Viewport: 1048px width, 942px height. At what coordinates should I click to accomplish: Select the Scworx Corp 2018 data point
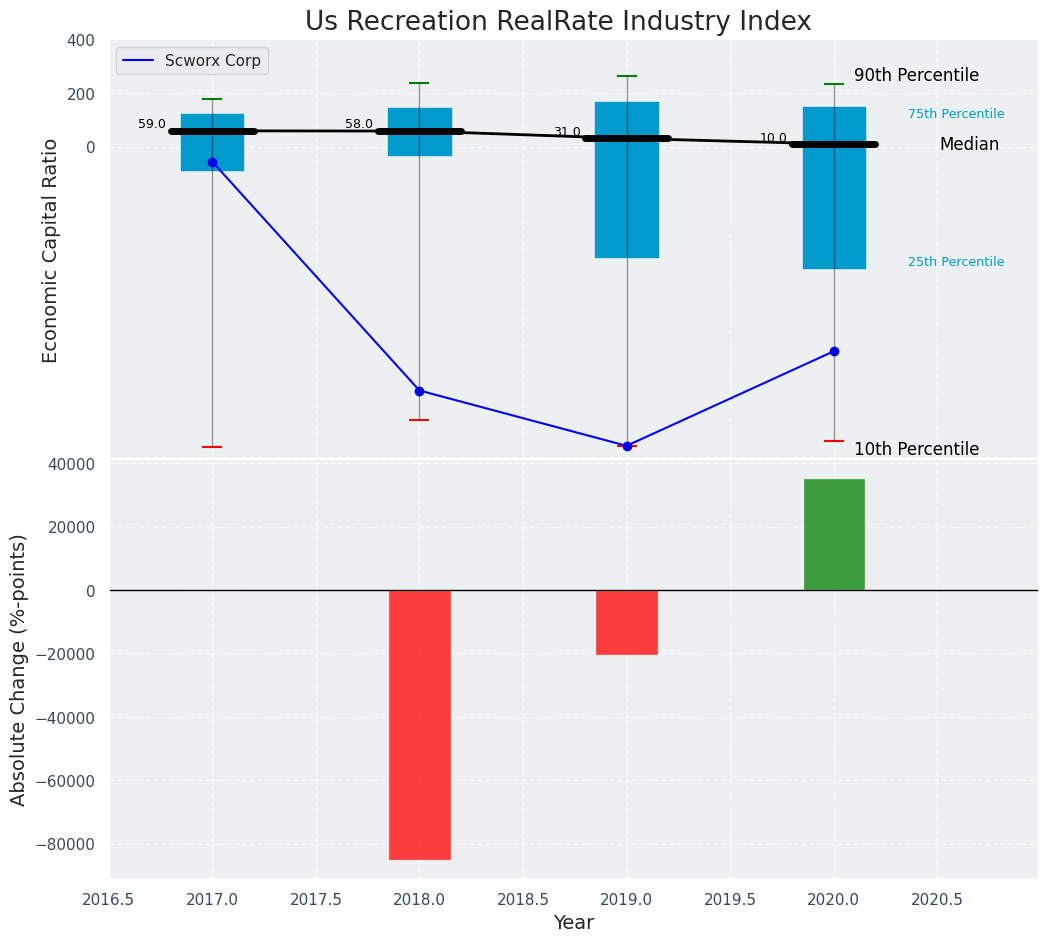[x=419, y=391]
